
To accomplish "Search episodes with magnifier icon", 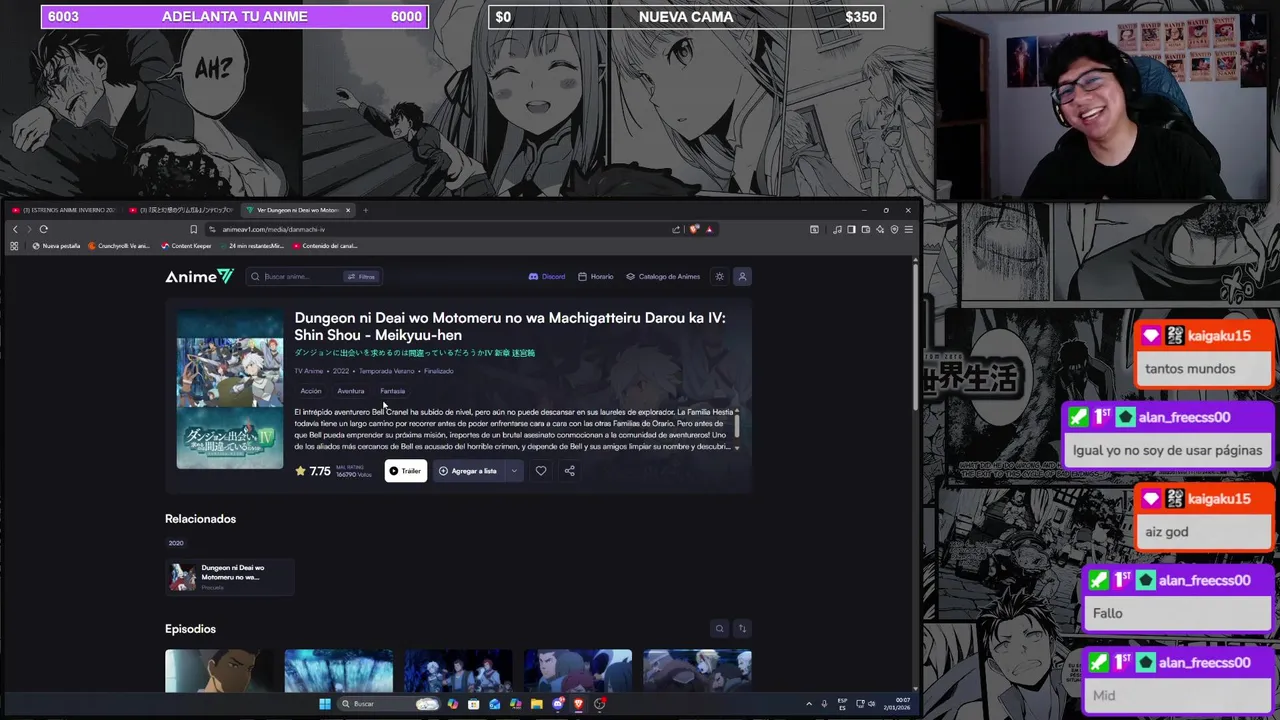I will [719, 629].
